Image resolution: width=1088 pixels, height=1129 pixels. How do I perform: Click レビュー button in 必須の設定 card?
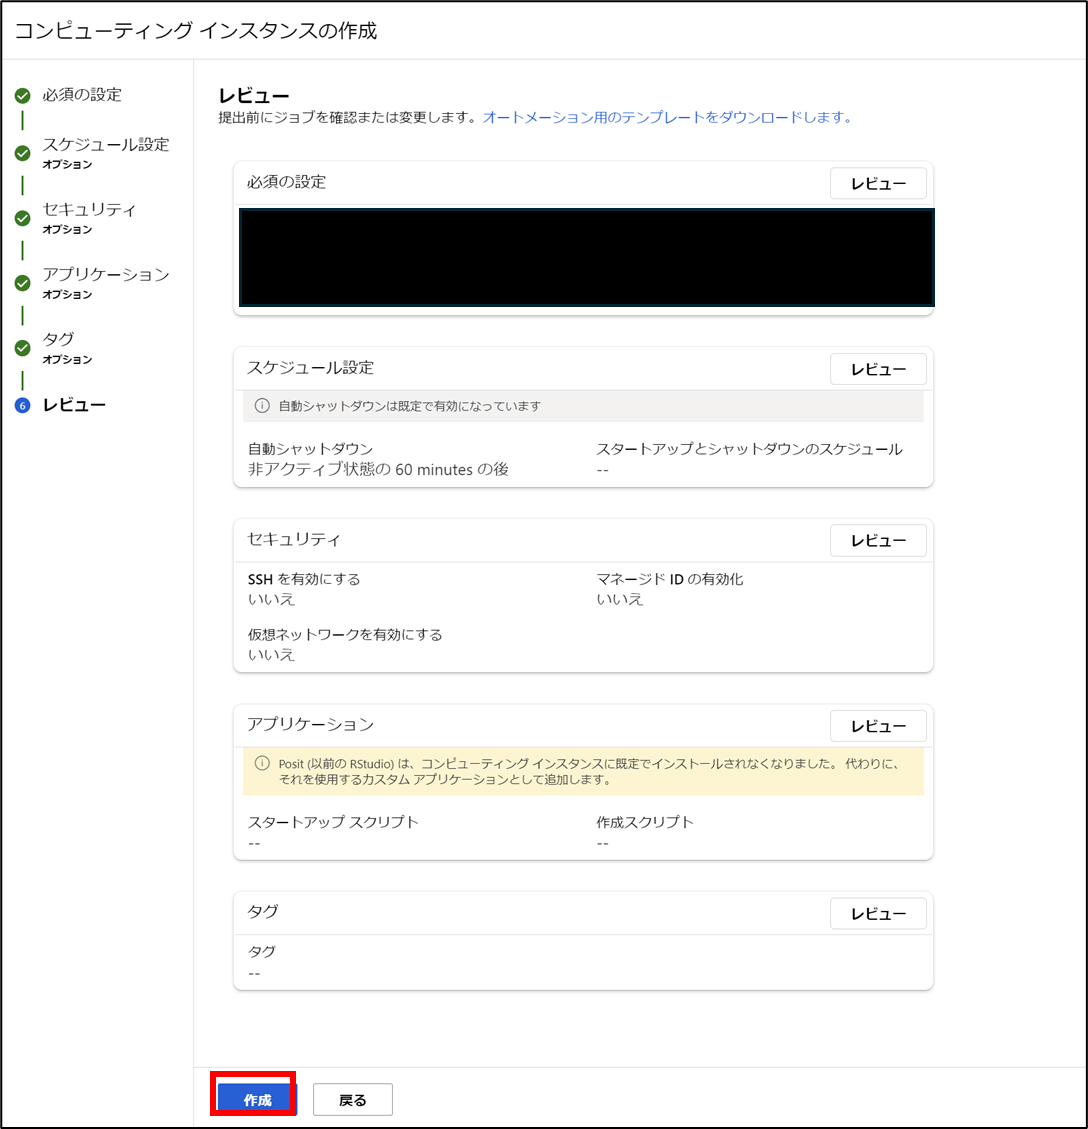click(x=878, y=184)
